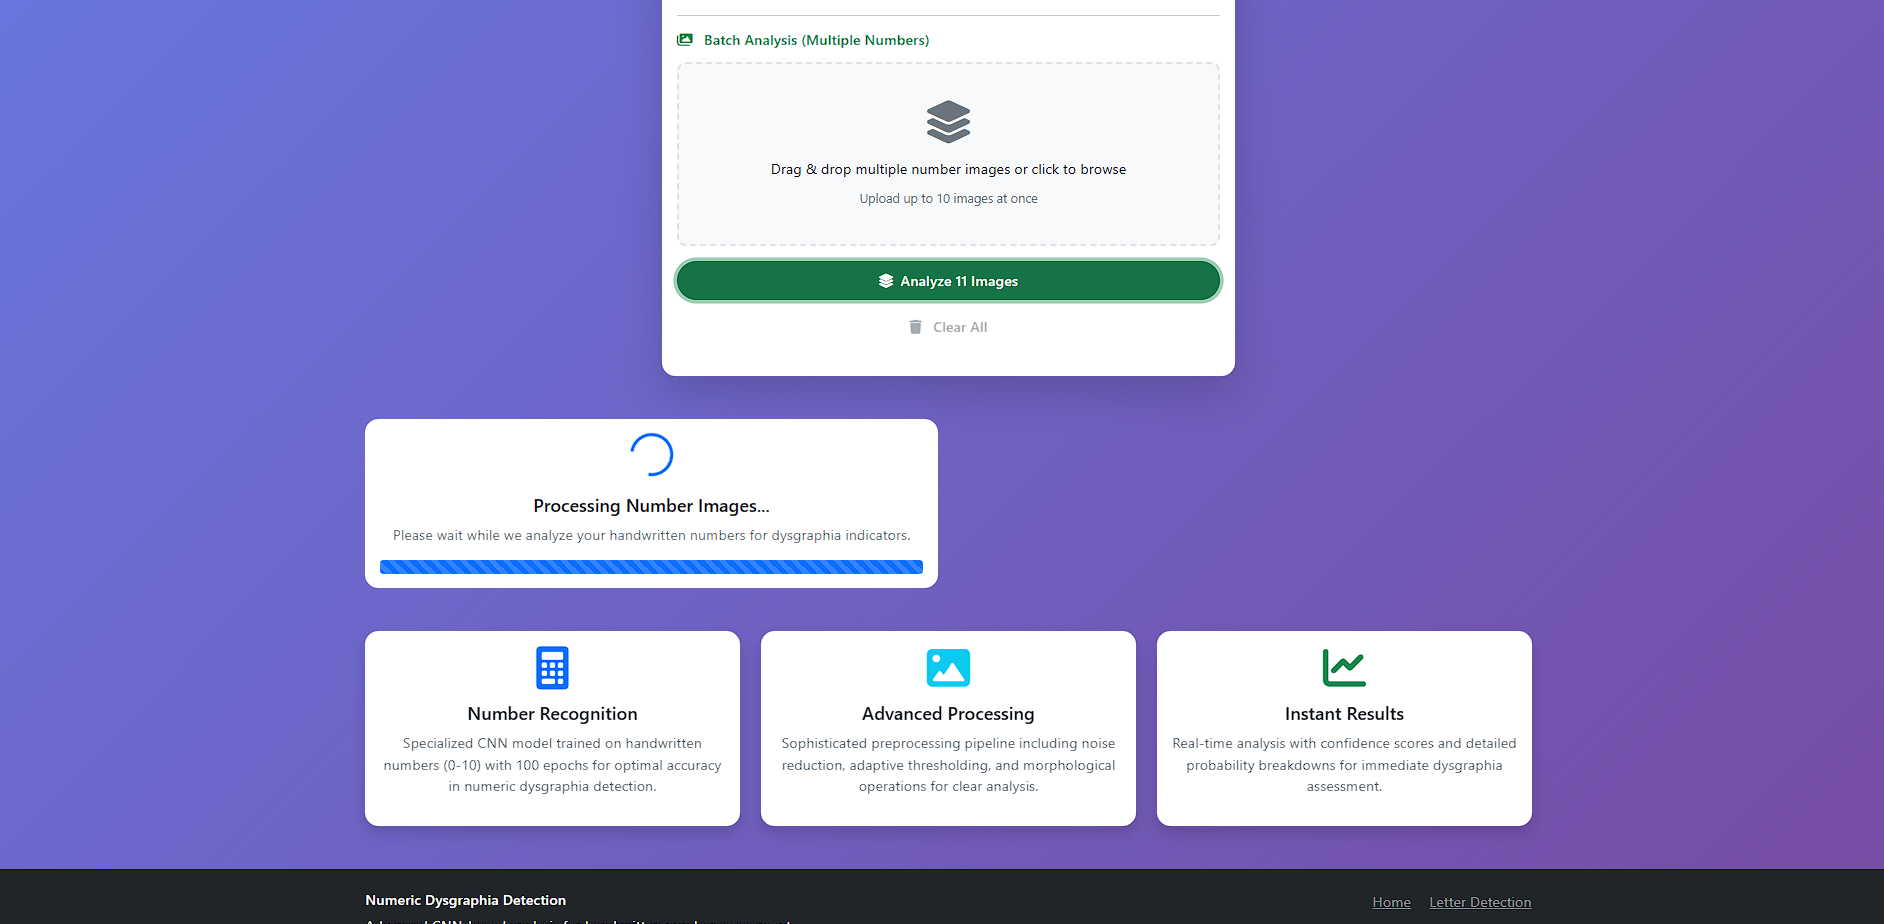Click the Batch Analysis images icon
1884x924 pixels.
[x=685, y=40]
